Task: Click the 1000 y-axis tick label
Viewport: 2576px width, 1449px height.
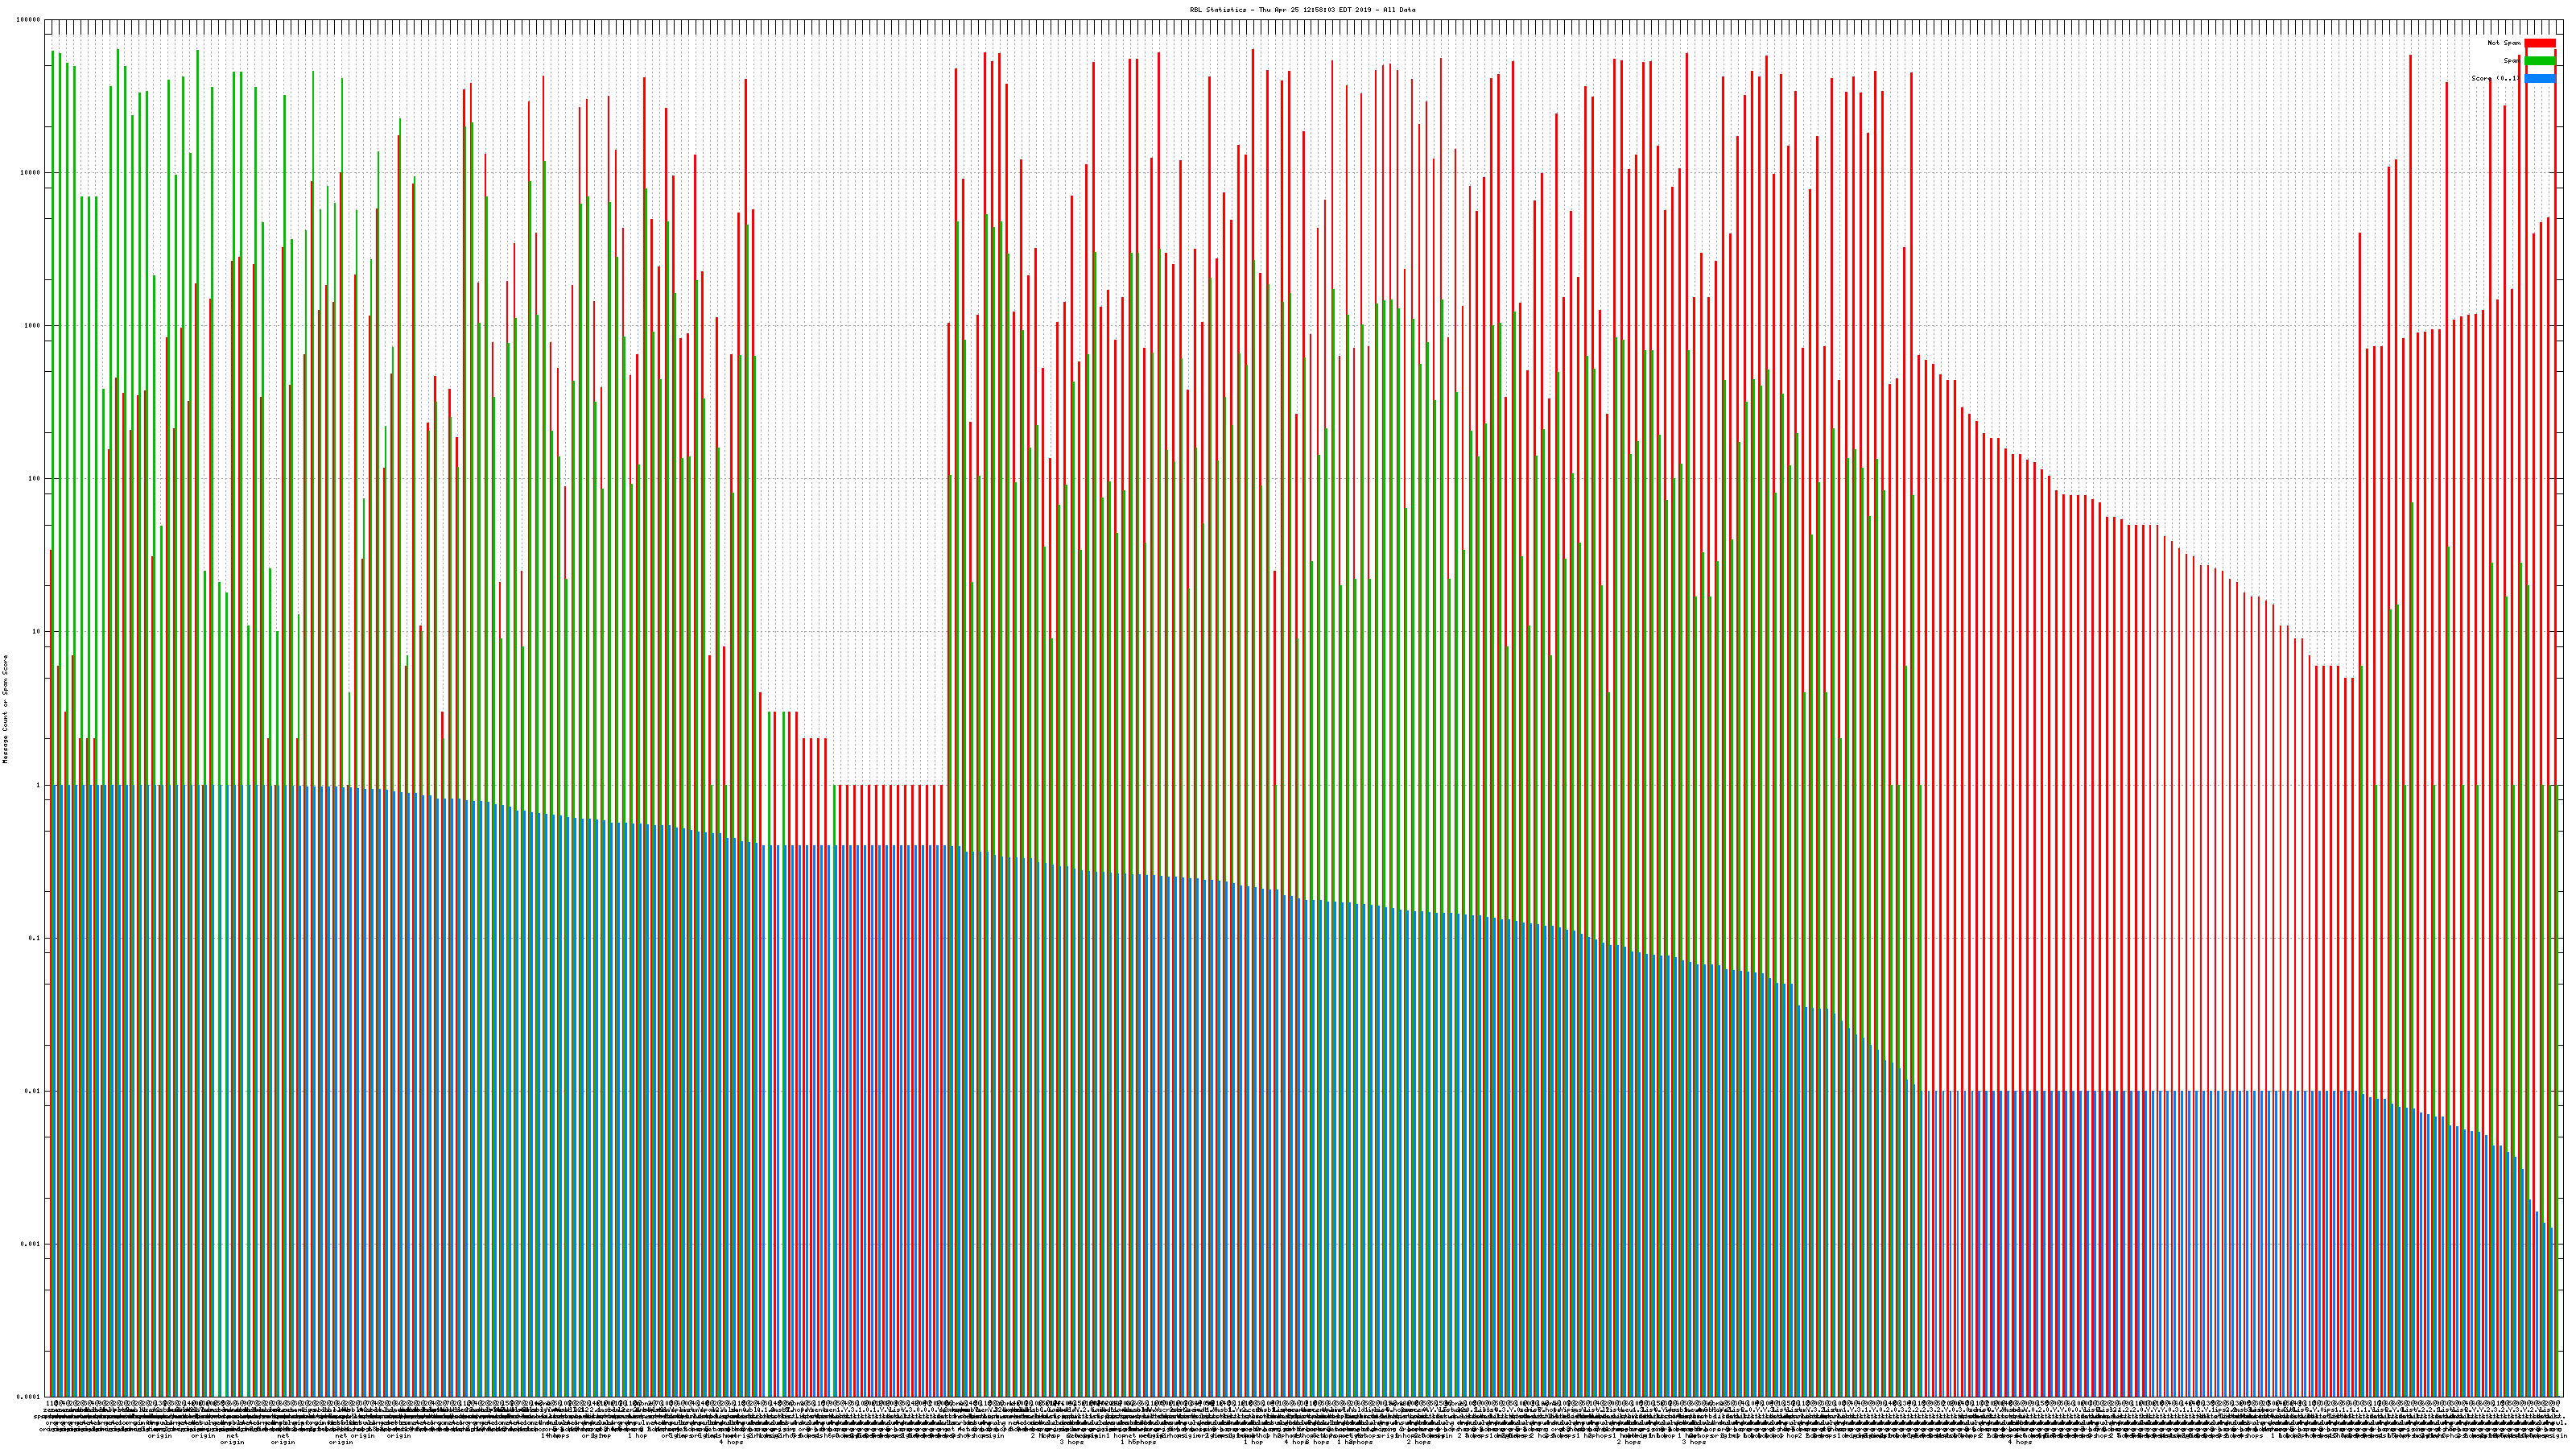Action: pyautogui.click(x=33, y=326)
